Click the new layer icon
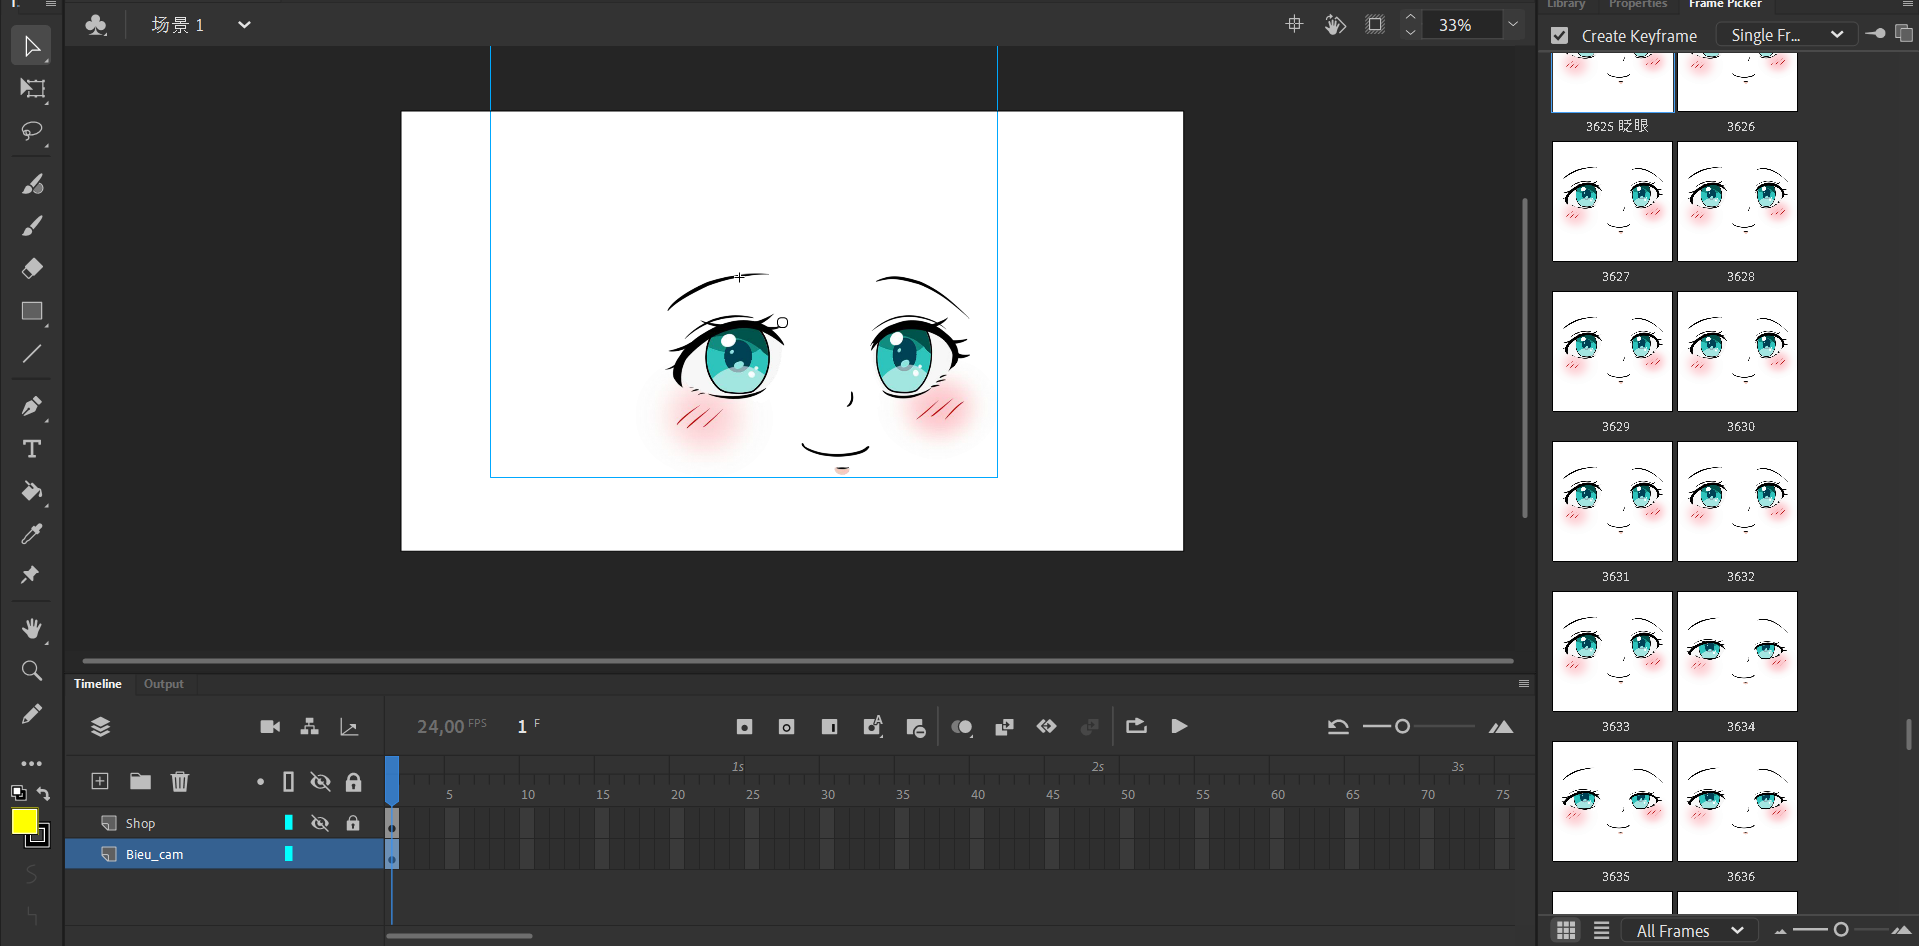 (x=100, y=781)
